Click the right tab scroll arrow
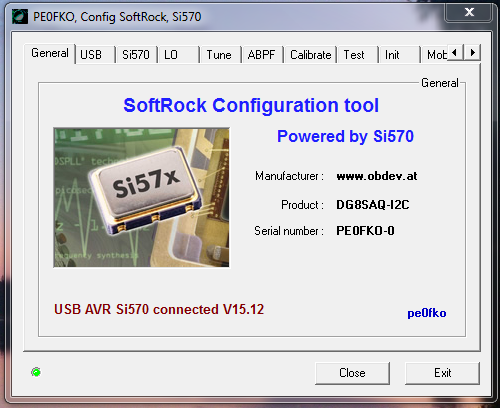The height and width of the screenshot is (408, 500). point(472,53)
